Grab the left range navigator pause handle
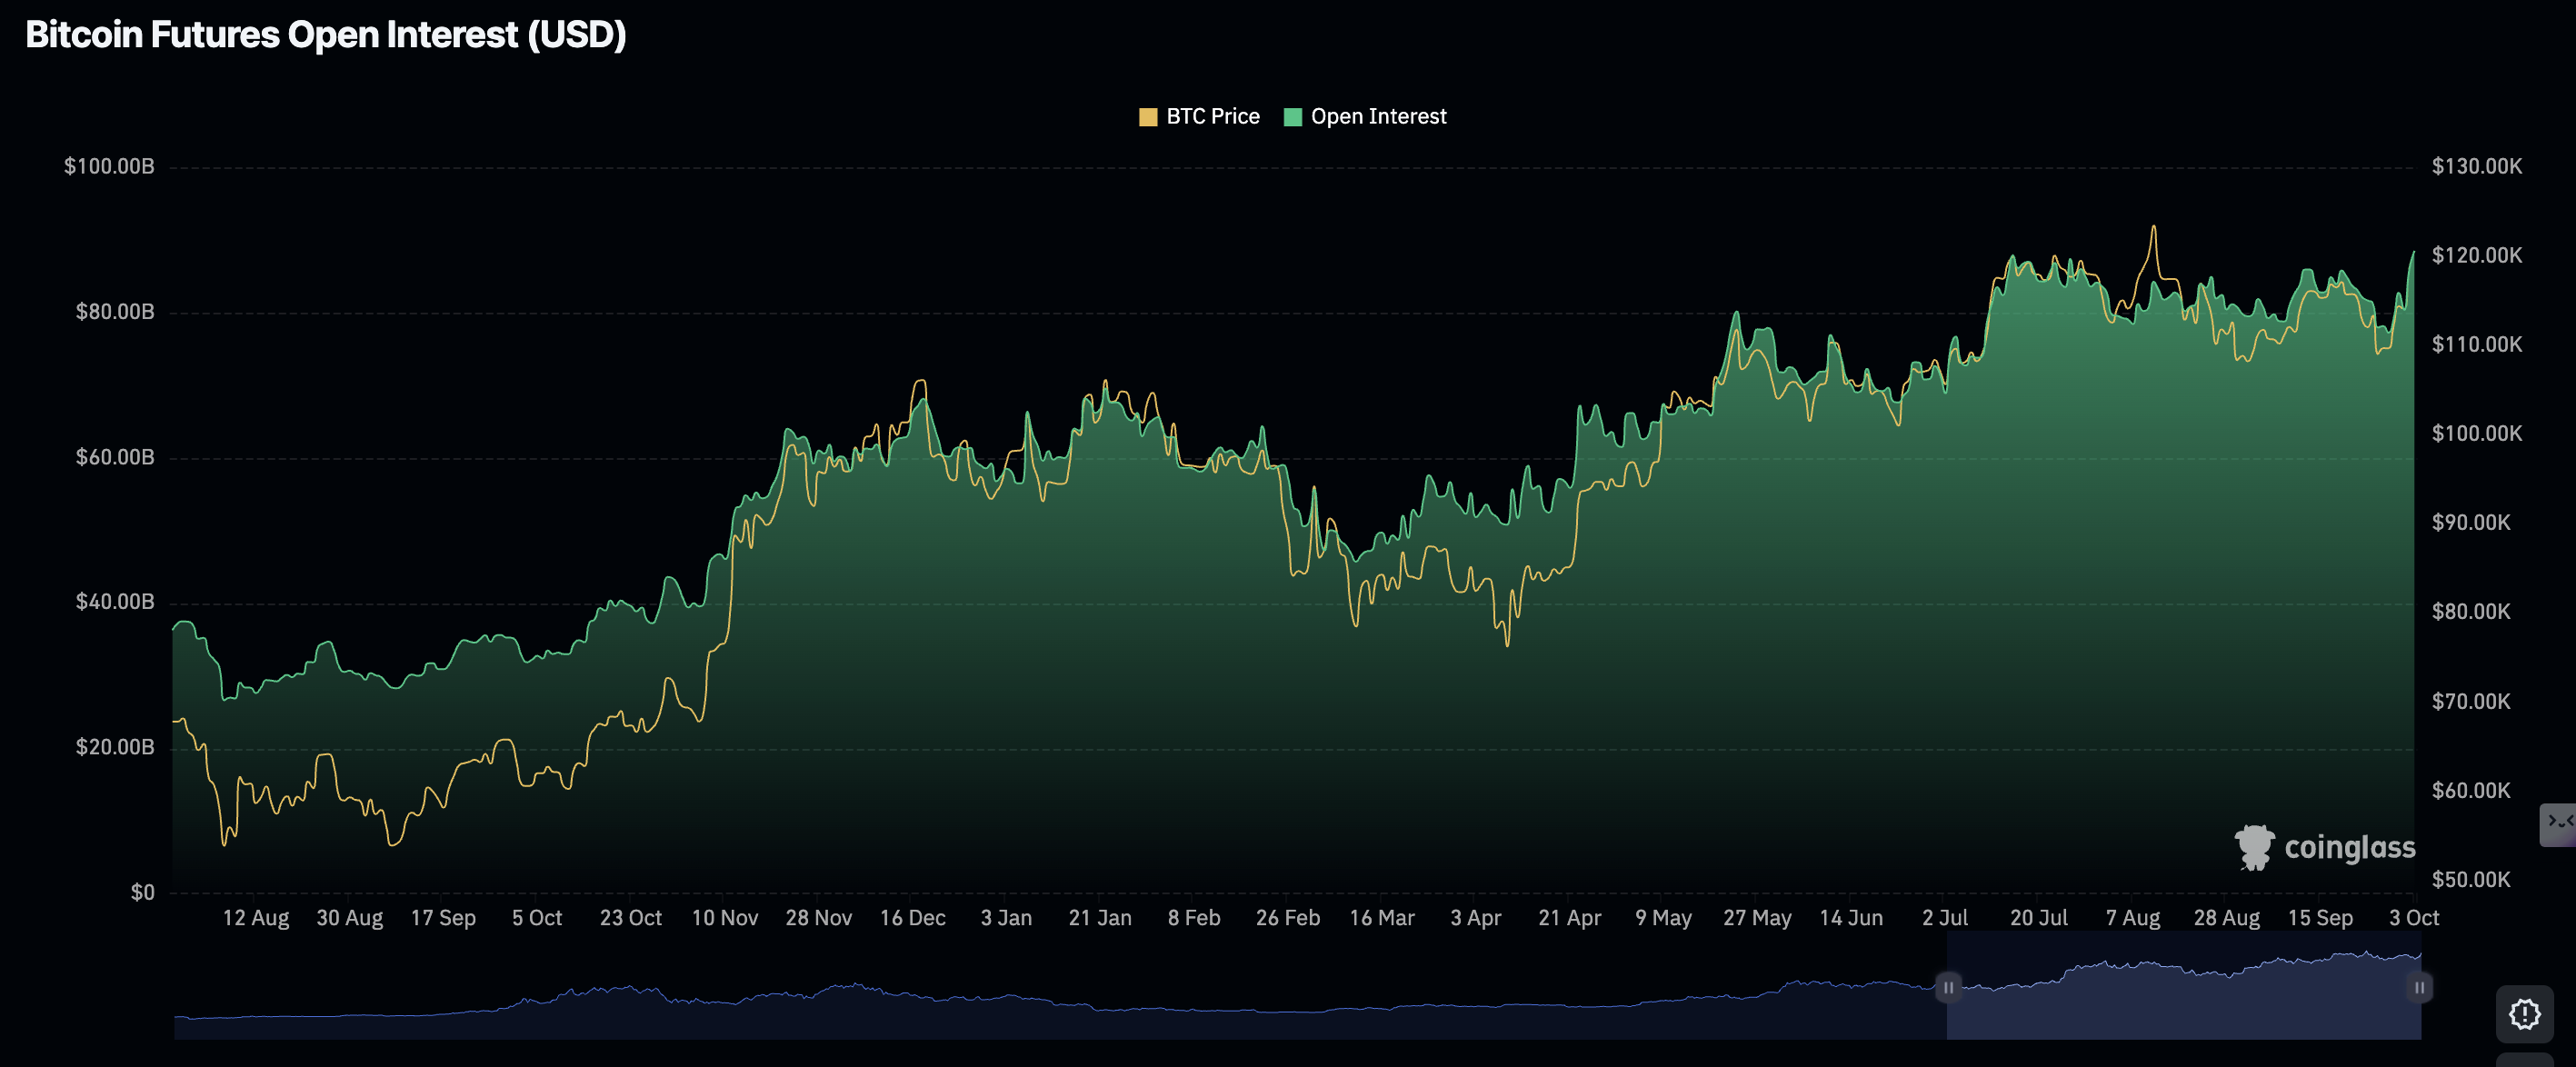Screen dimensions: 2576x1067 (x=1948, y=987)
